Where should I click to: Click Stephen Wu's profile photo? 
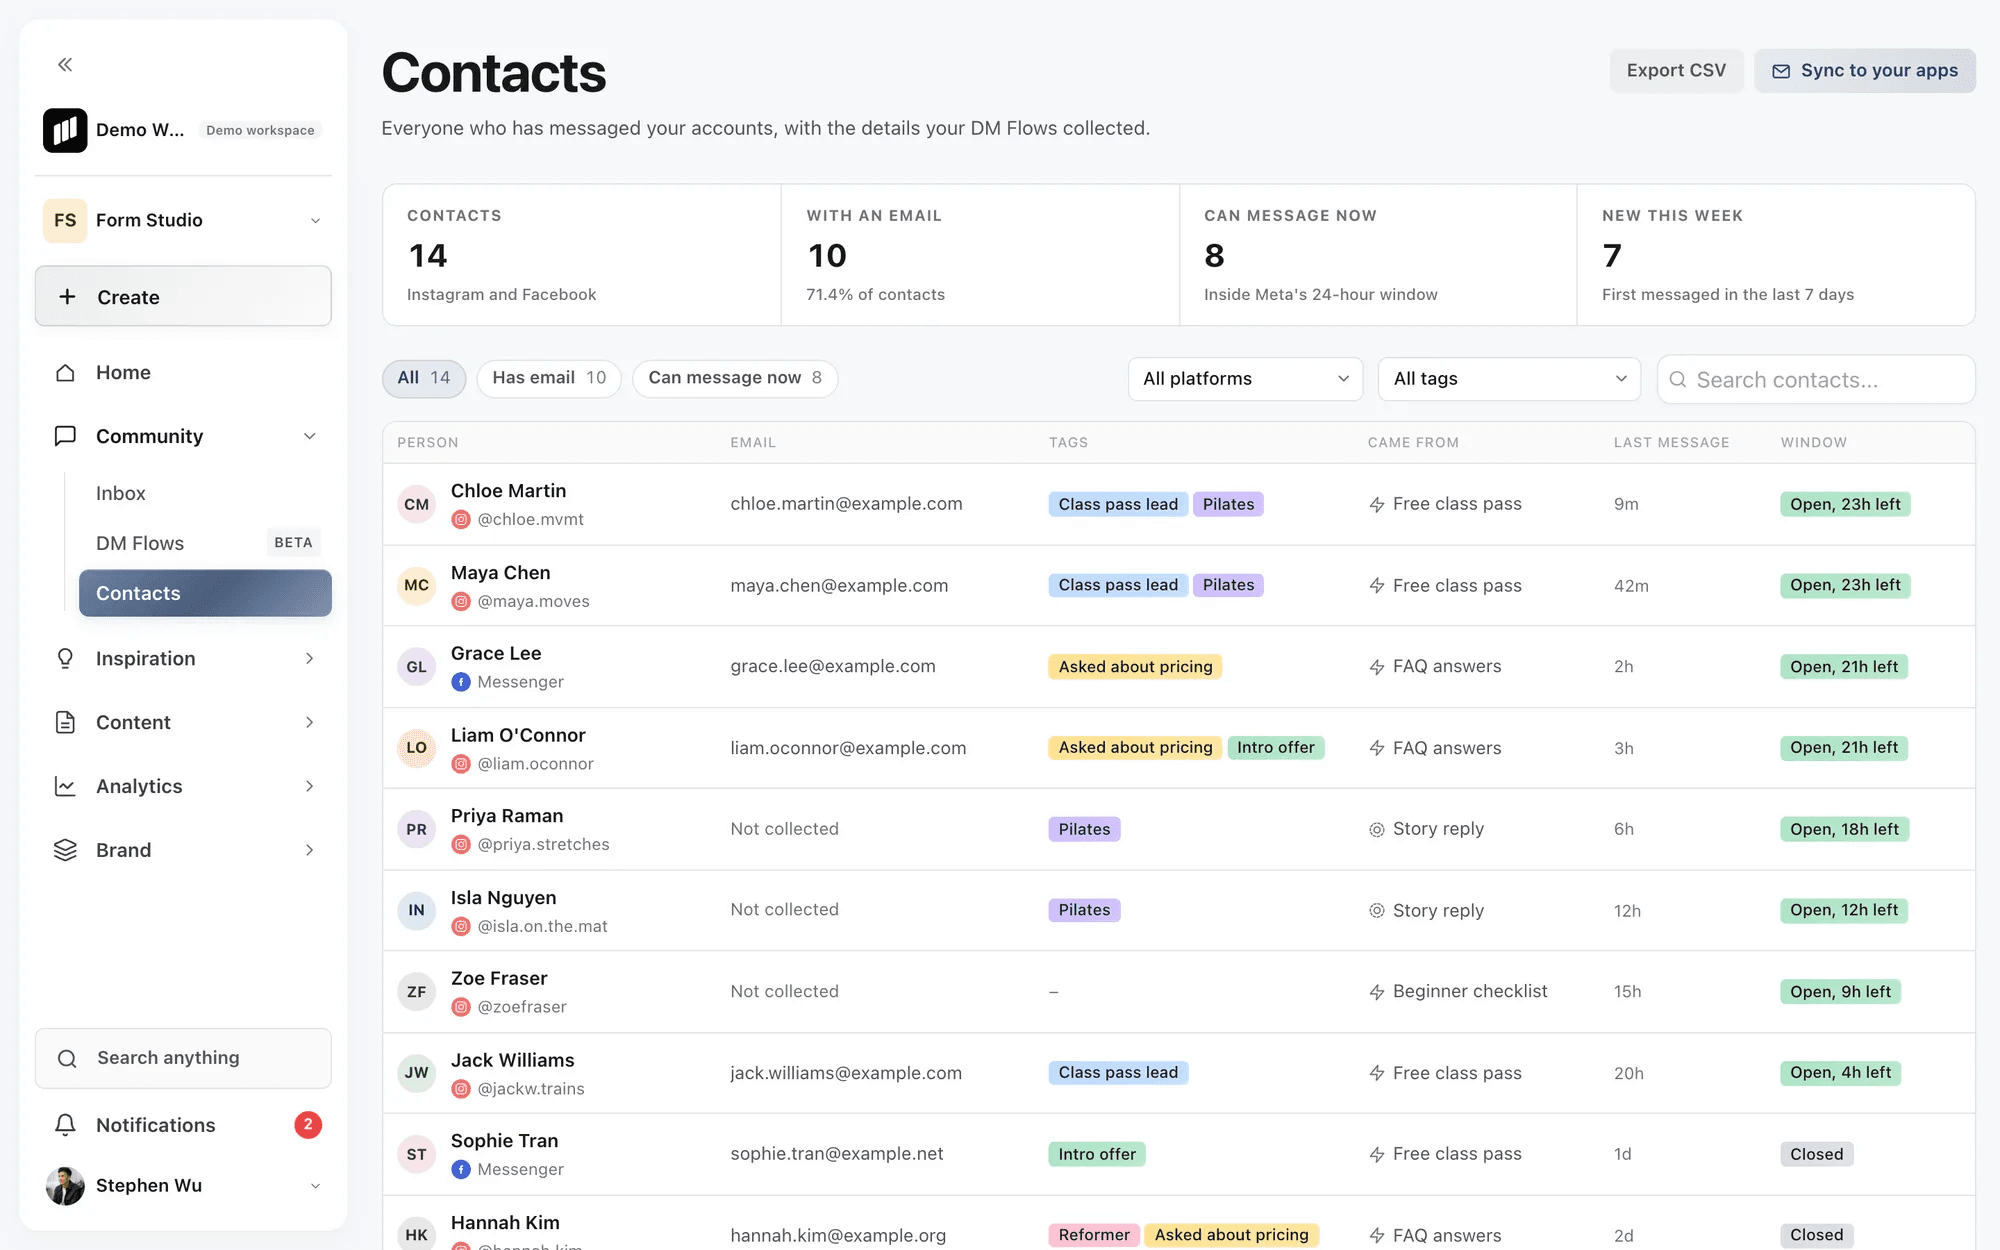pos(65,1185)
